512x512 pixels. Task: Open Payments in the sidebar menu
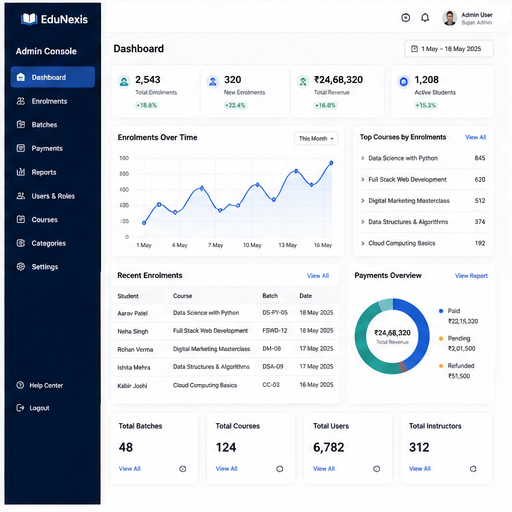pyautogui.click(x=53, y=148)
